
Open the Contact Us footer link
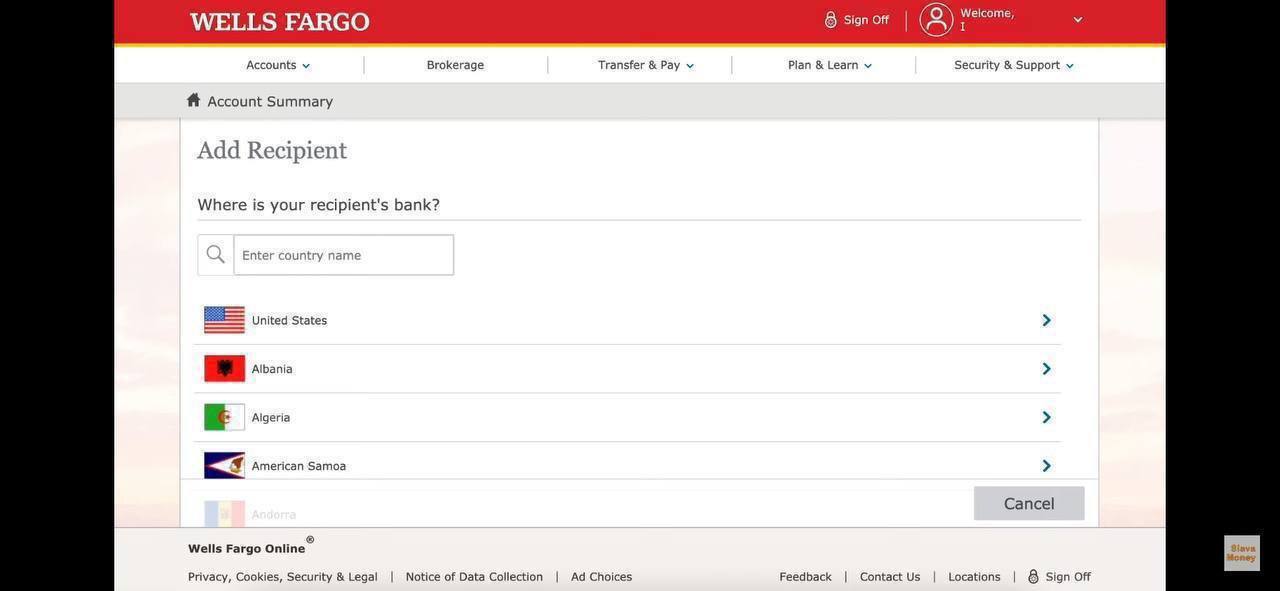(890, 577)
